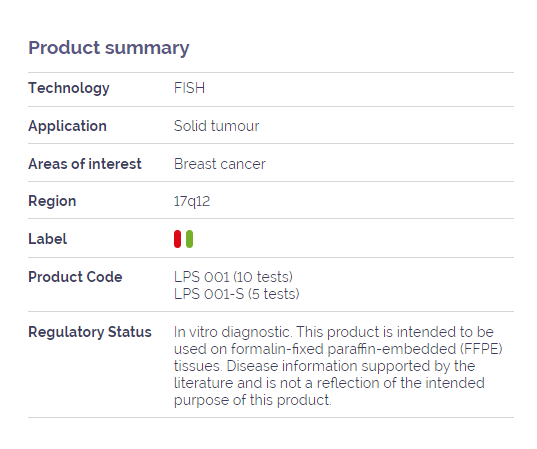Click the purpose of this product text

252,400
